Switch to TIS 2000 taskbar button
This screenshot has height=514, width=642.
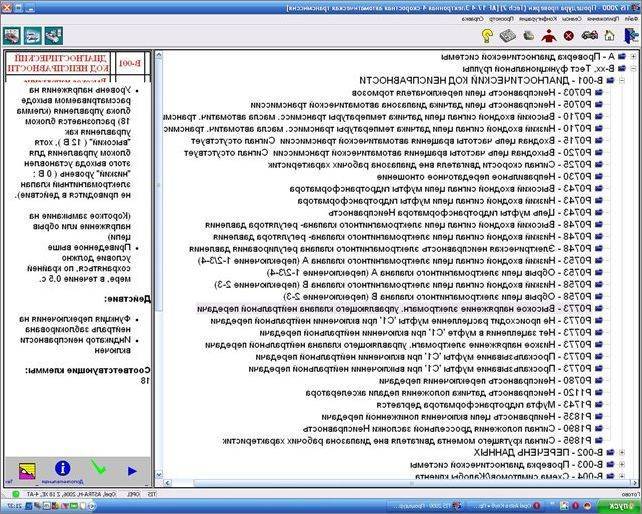pyautogui.click(x=424, y=507)
